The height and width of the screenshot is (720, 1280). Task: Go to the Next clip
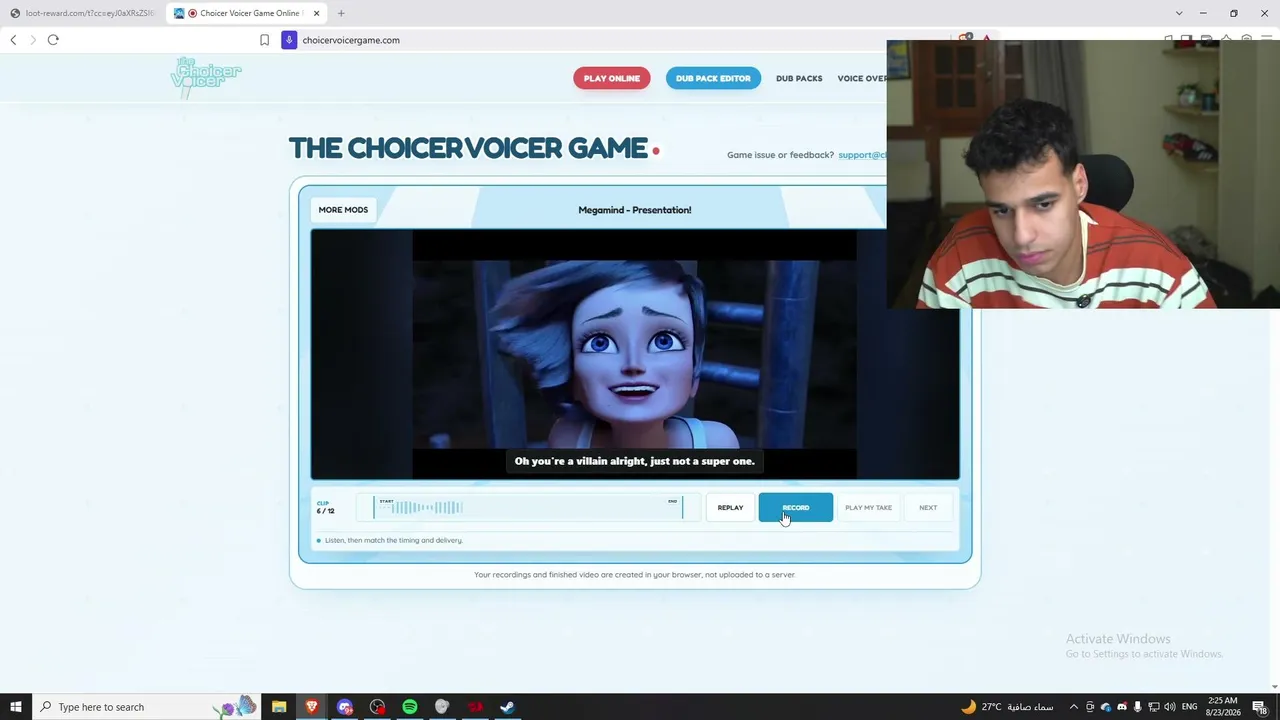point(928,507)
